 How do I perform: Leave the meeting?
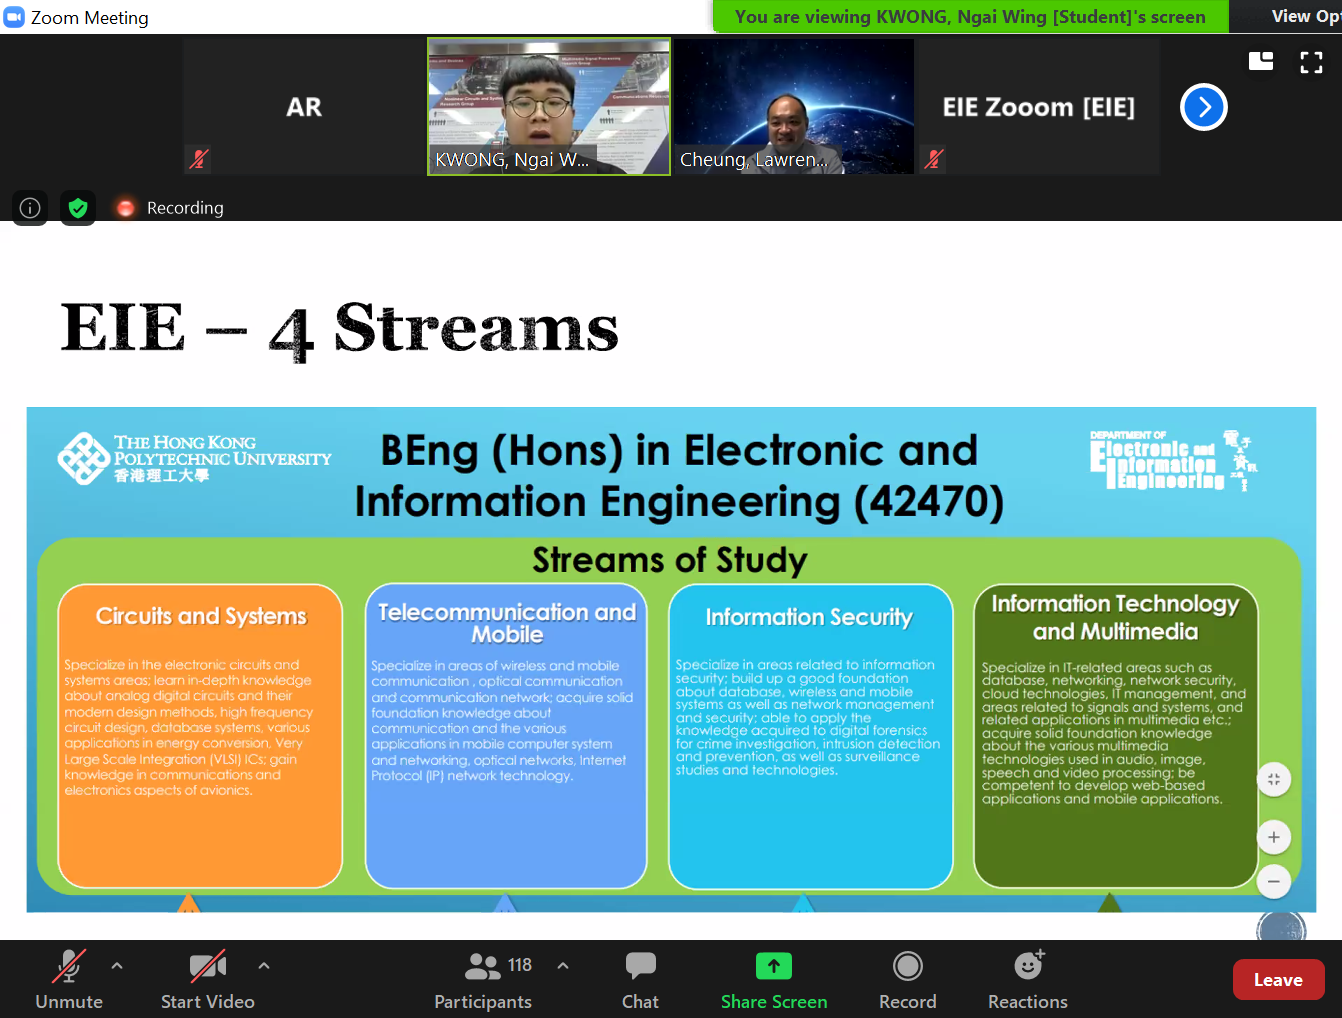point(1278,980)
